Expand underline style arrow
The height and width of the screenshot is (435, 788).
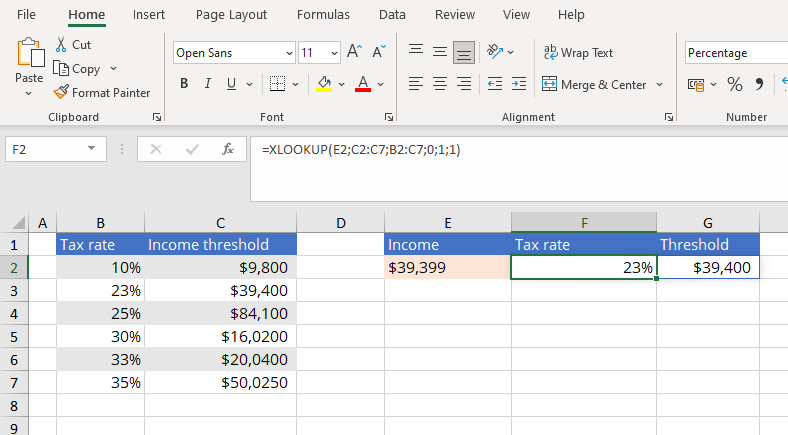pos(249,84)
